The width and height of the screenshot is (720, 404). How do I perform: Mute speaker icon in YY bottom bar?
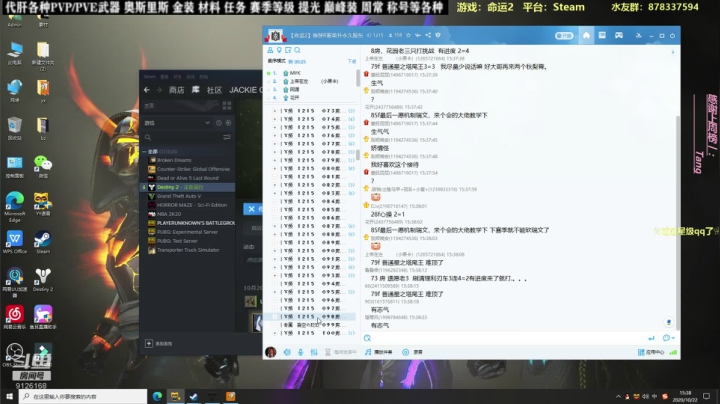coord(287,352)
